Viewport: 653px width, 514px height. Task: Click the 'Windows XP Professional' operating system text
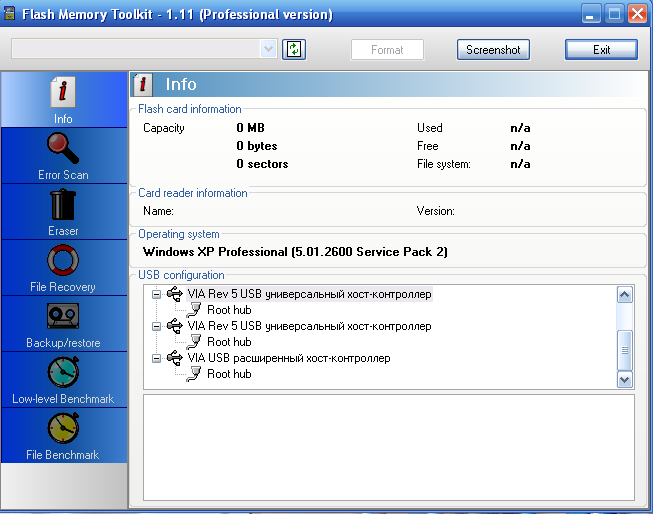pos(295,252)
